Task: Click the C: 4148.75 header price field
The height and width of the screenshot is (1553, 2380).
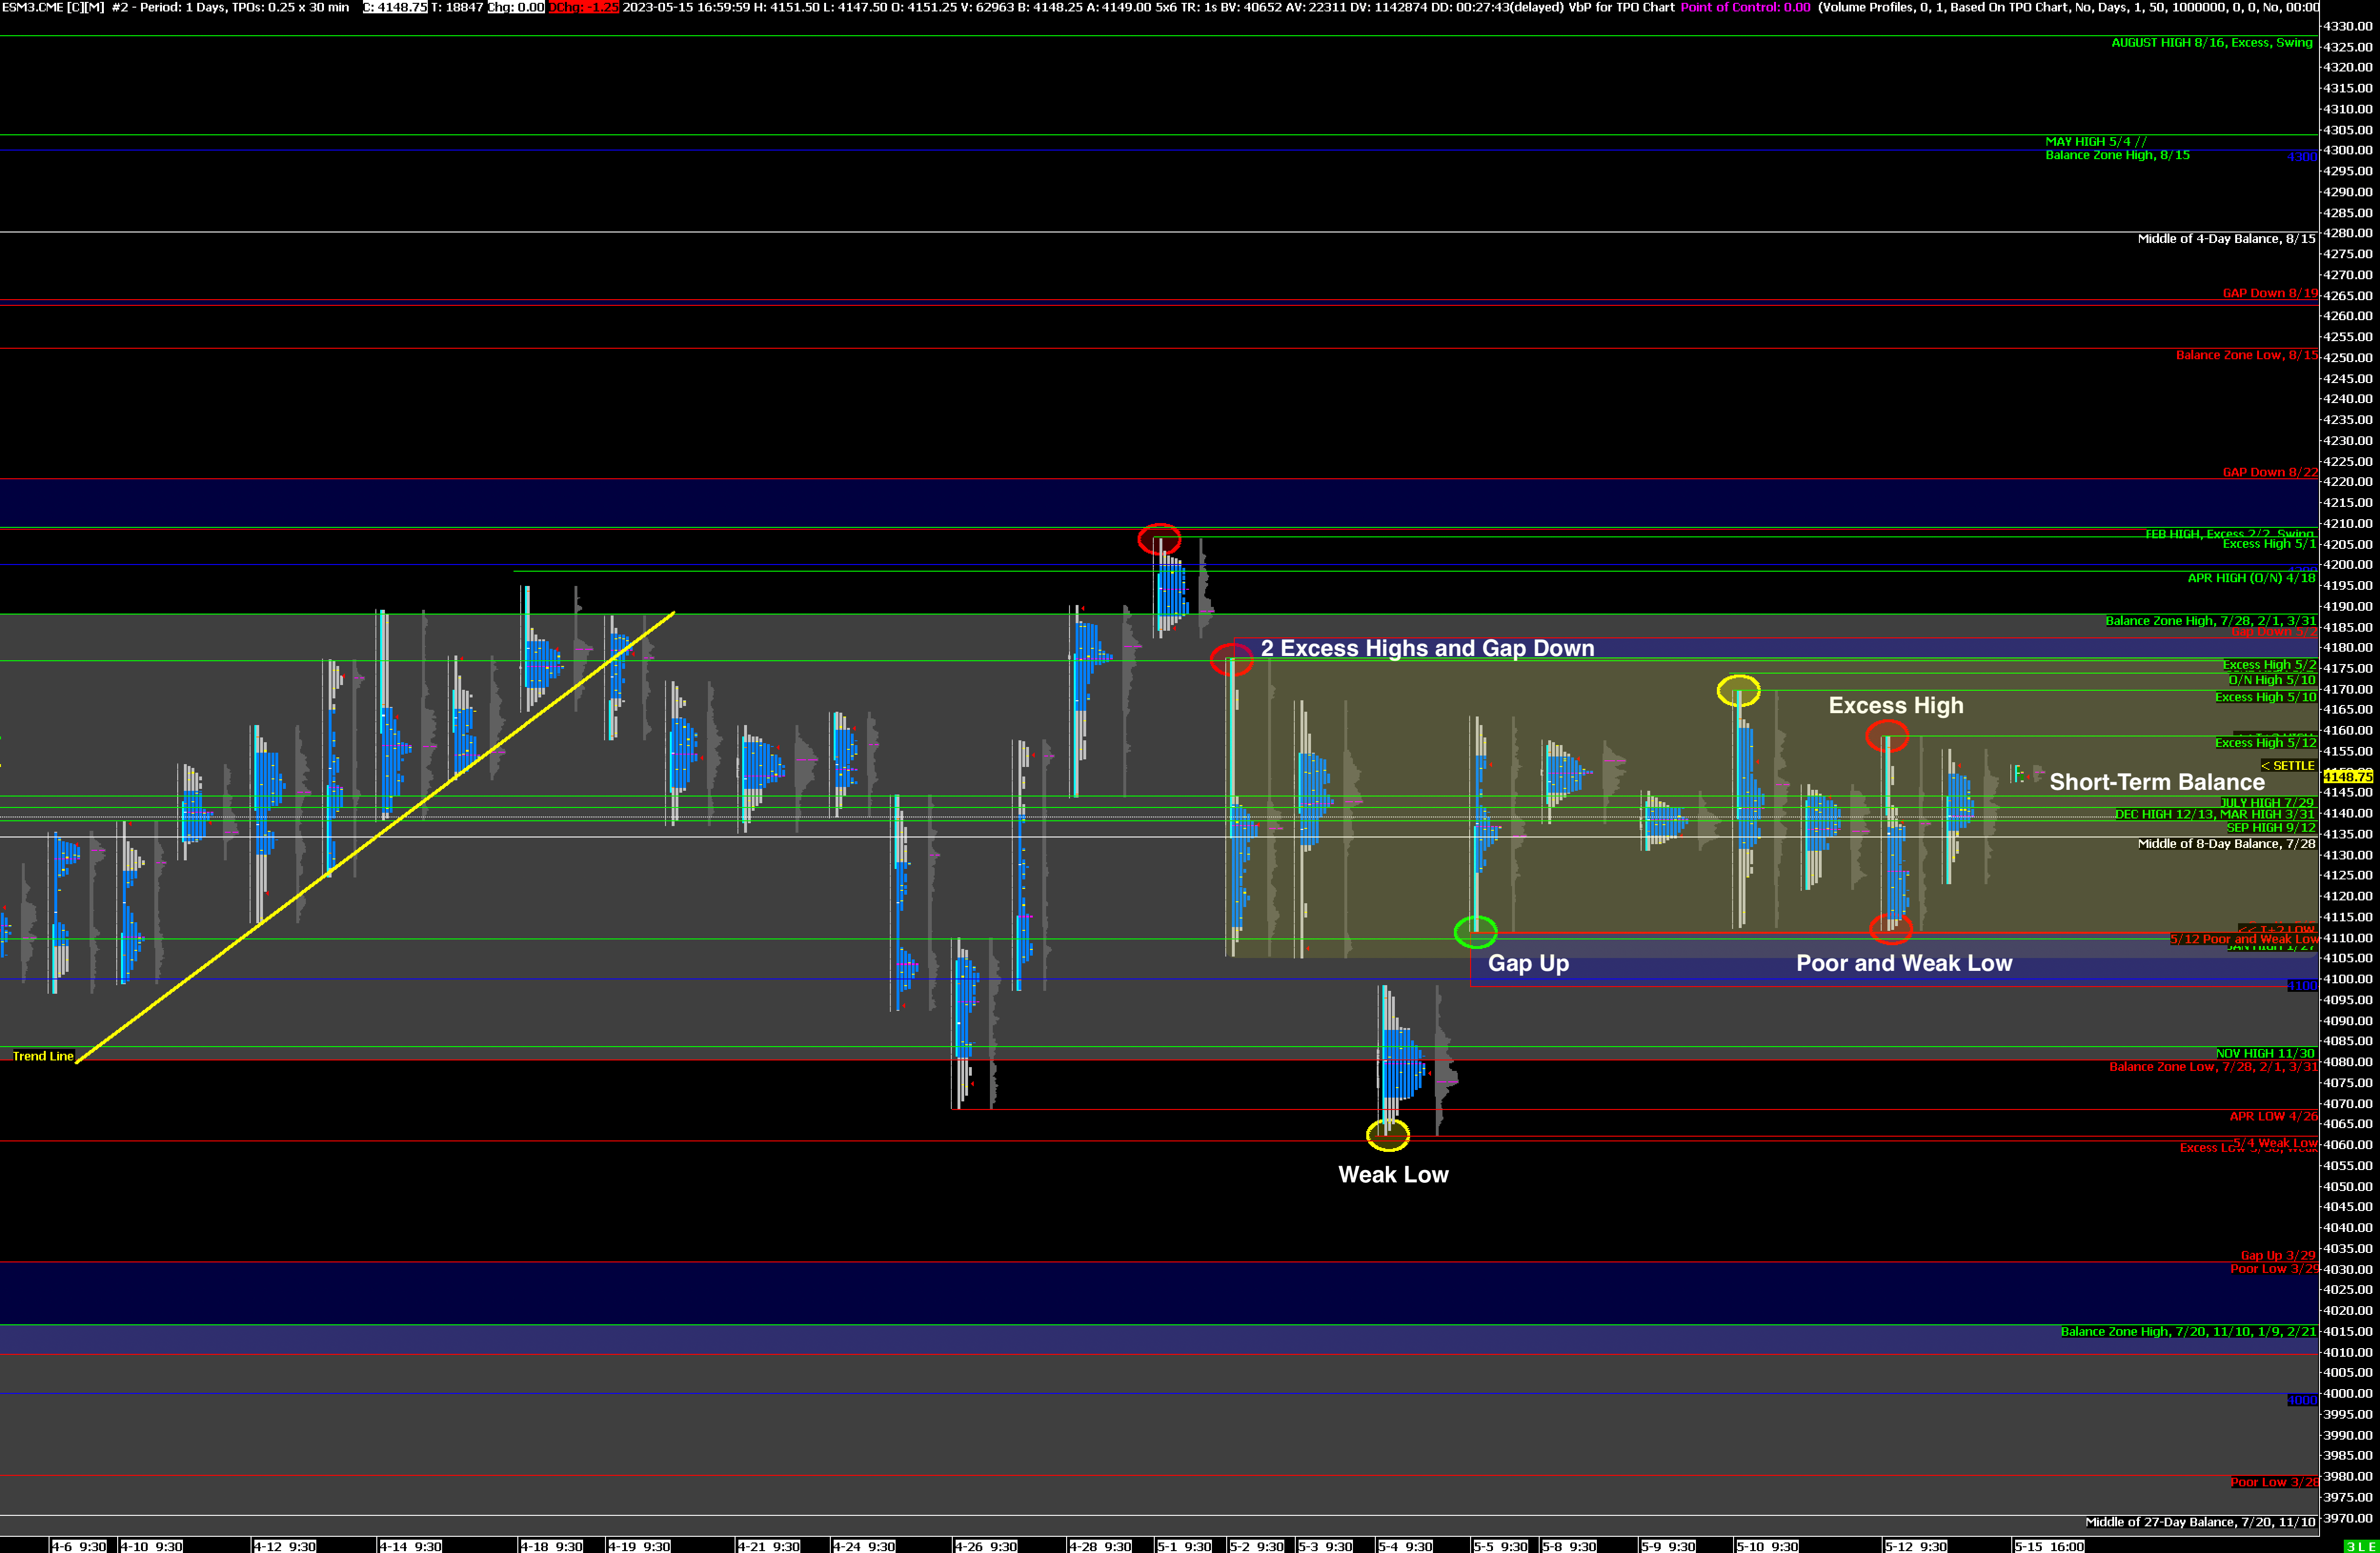Action: pos(395,7)
